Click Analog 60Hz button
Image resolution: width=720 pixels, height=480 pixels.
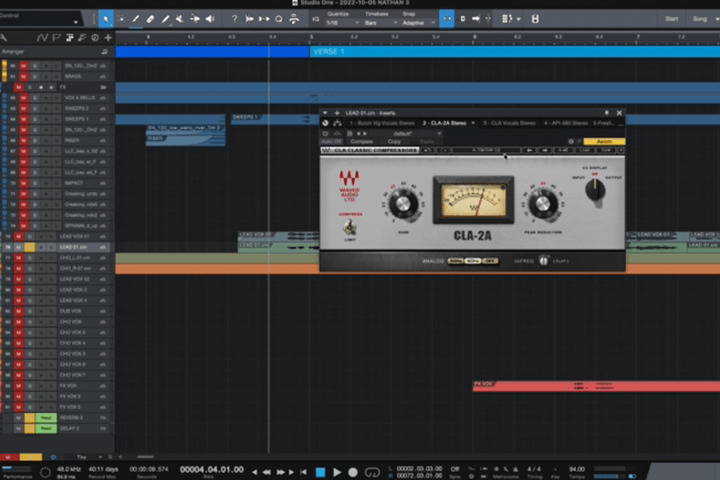(x=472, y=261)
